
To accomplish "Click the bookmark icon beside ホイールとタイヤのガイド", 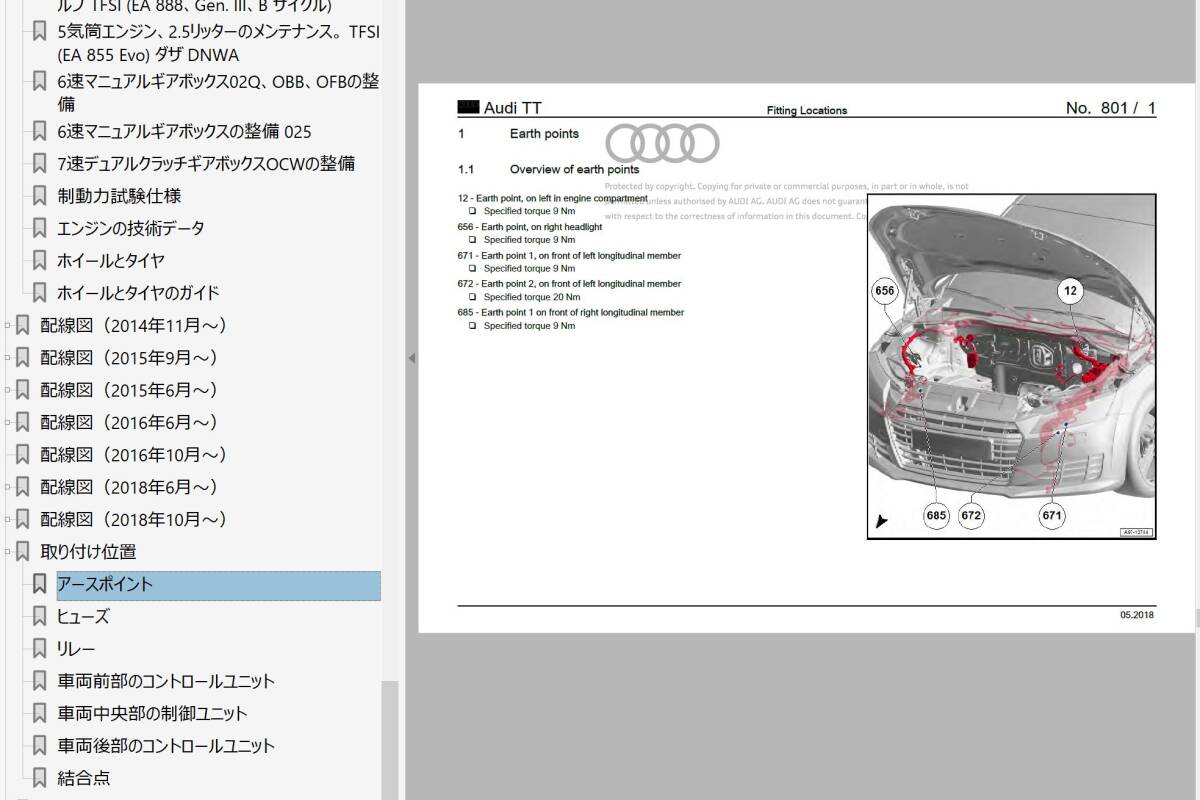I will point(39,293).
